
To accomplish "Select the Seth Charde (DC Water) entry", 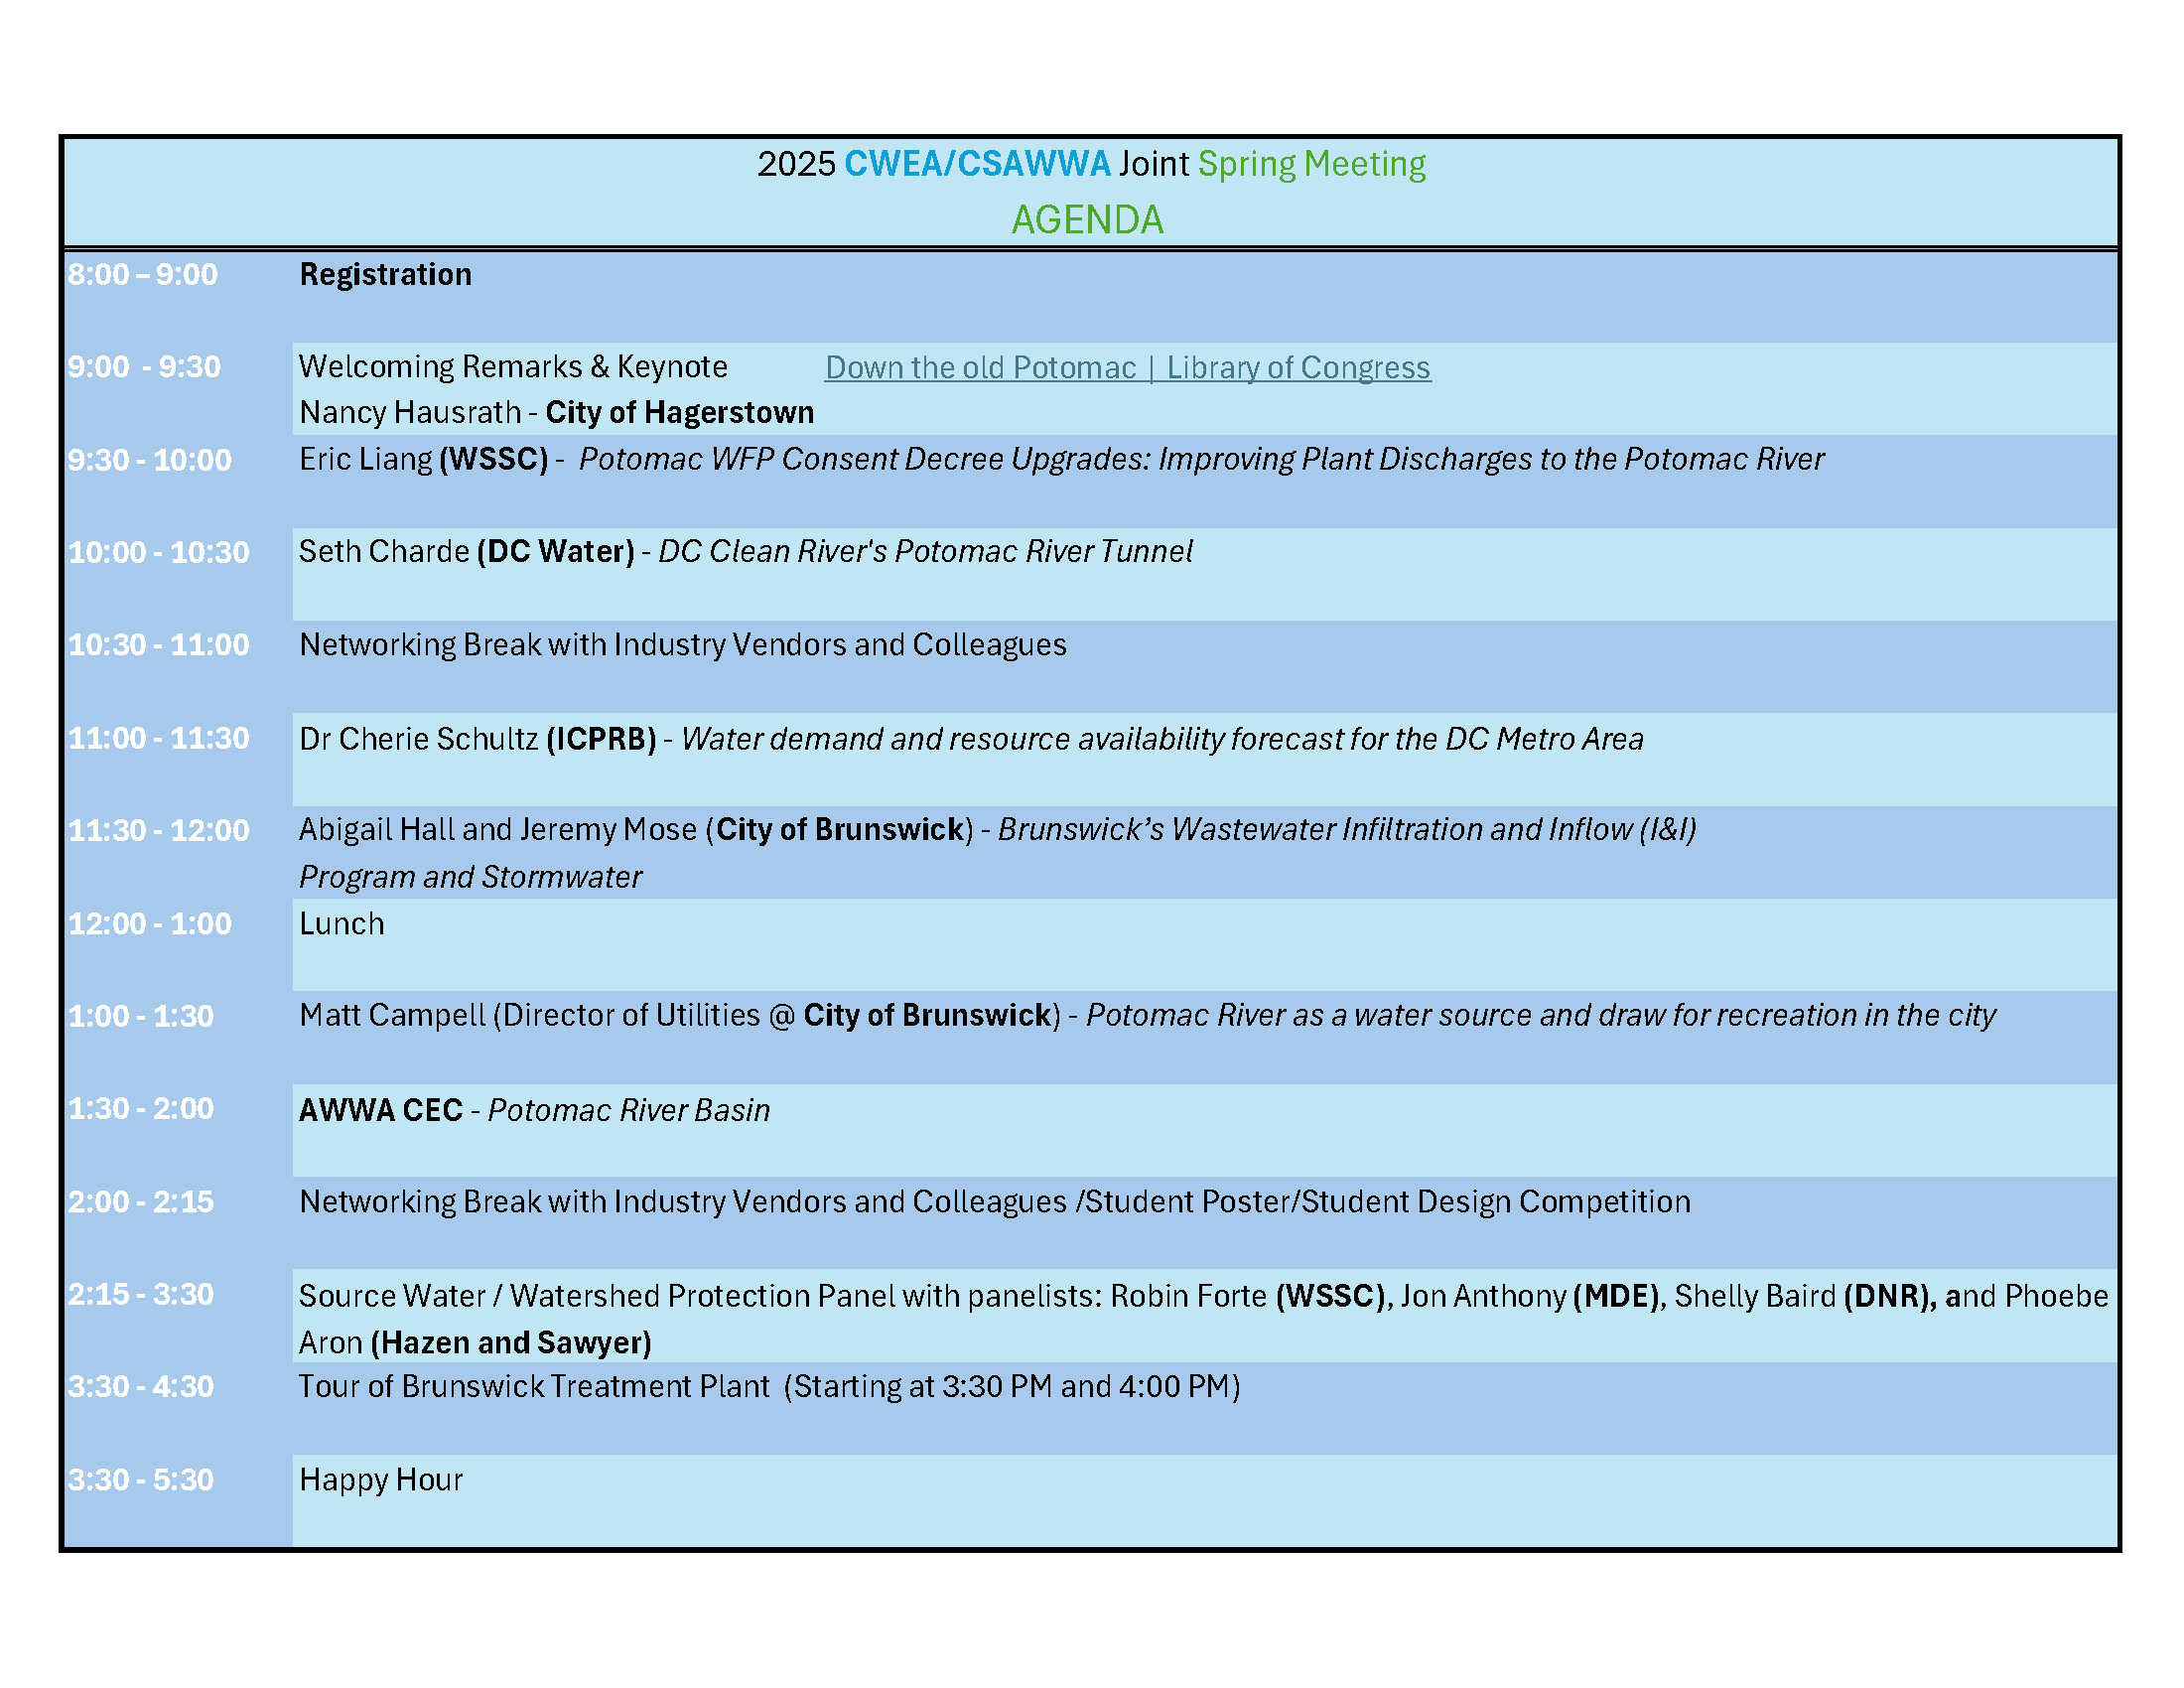I will coord(745,551).
